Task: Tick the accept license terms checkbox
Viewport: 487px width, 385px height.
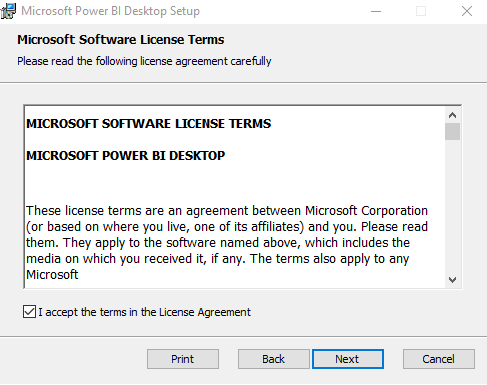Action: (x=29, y=312)
